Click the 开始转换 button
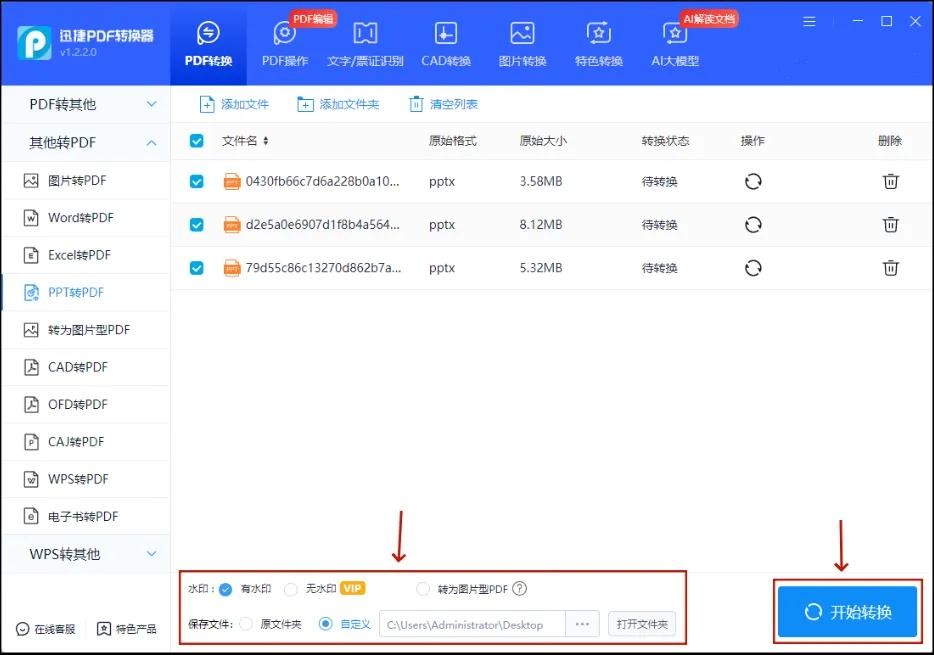 (x=847, y=612)
